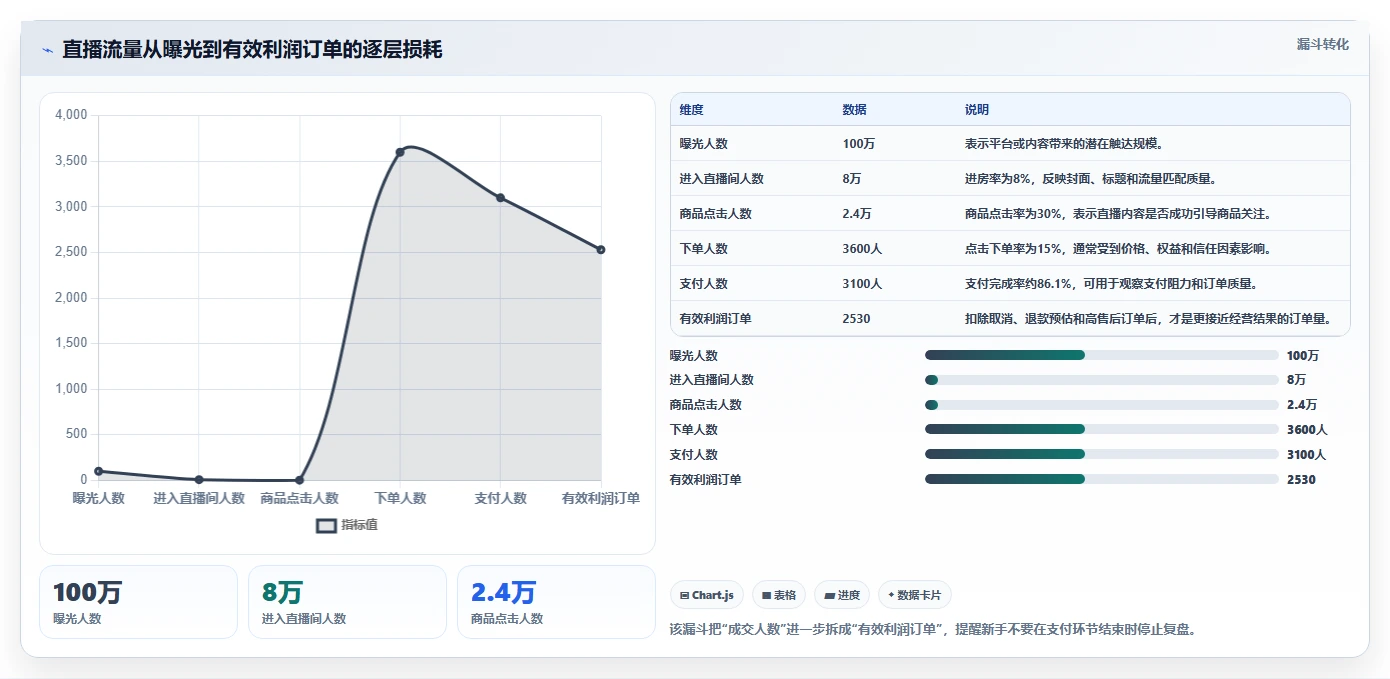This screenshot has width=1390, height=679.
Task: Click the 进入直播间人数 data point on the chart line
Action: click(199, 480)
